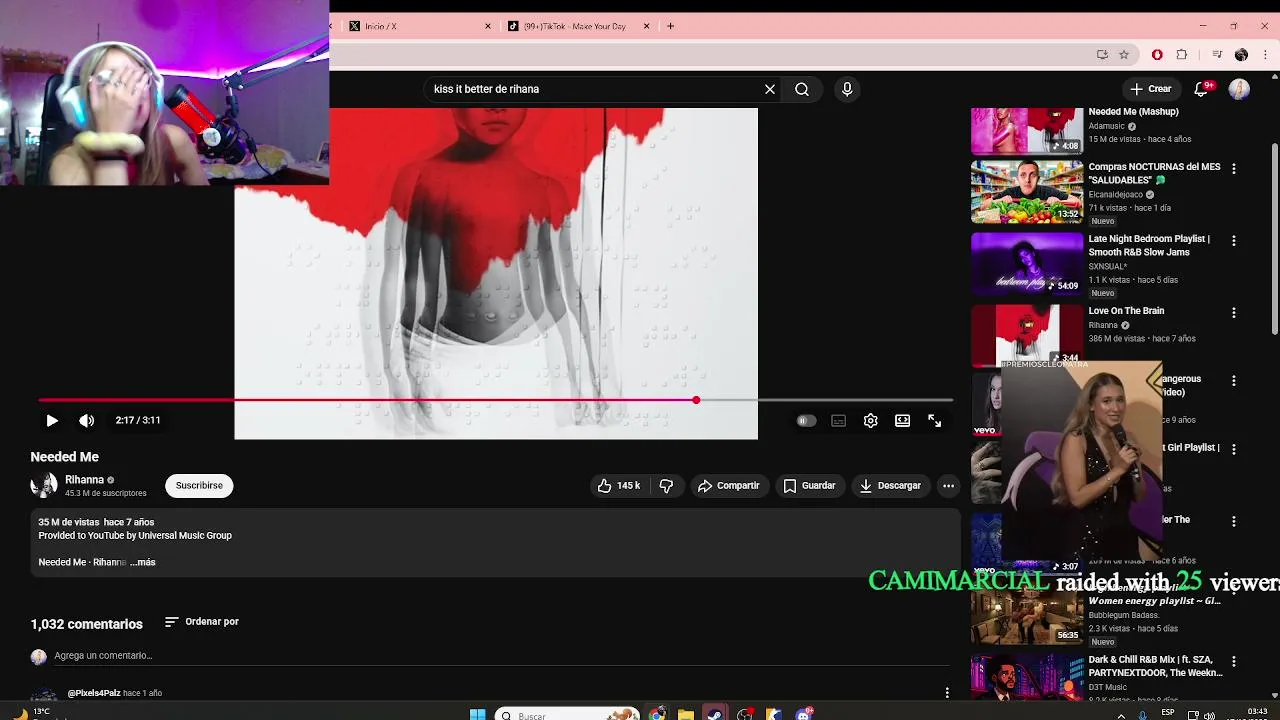Click the ESP language indicator
The height and width of the screenshot is (720, 1280).
coord(1168,713)
